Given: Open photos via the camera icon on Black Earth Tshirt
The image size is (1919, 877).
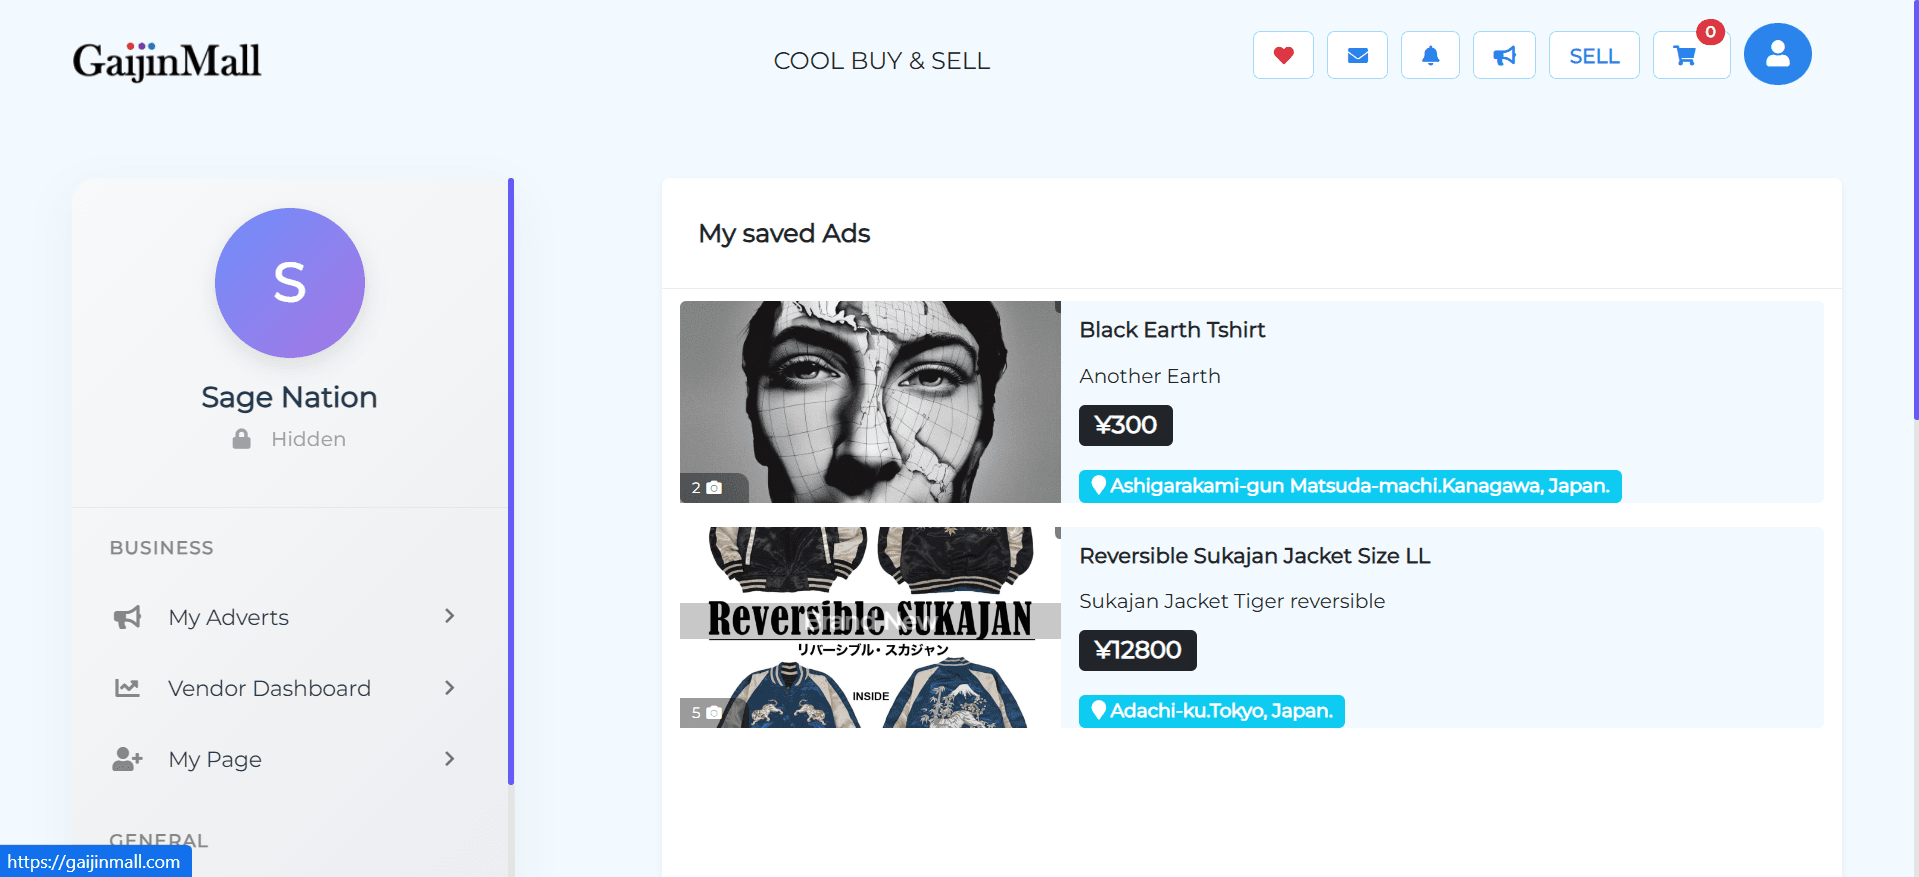Looking at the screenshot, I should pyautogui.click(x=714, y=488).
